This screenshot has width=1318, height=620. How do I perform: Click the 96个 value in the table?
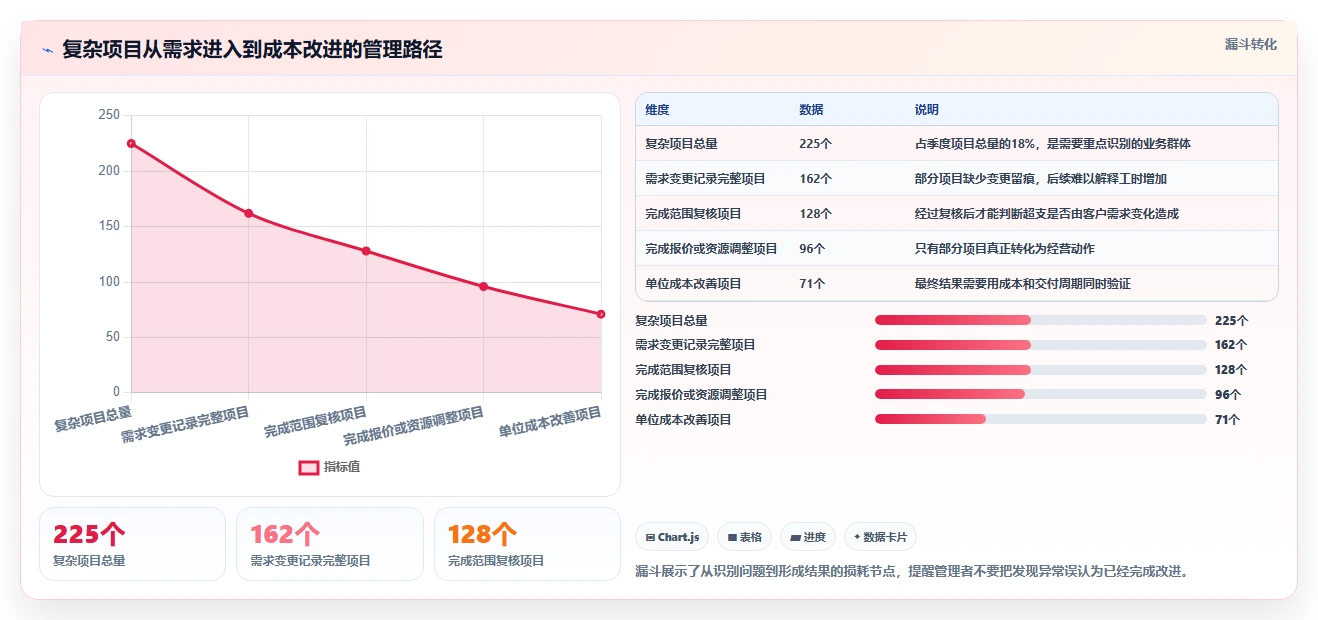813,249
